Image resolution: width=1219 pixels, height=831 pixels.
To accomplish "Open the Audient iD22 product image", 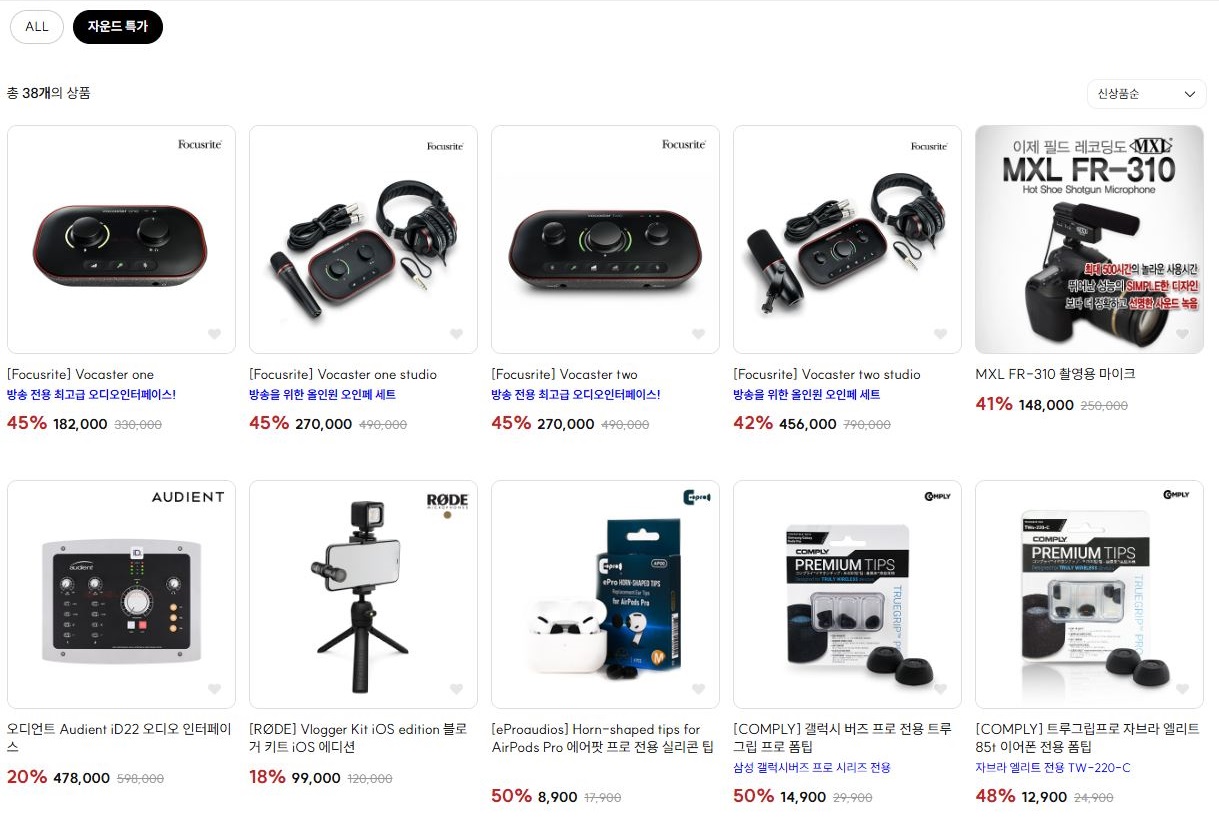I will pos(121,594).
